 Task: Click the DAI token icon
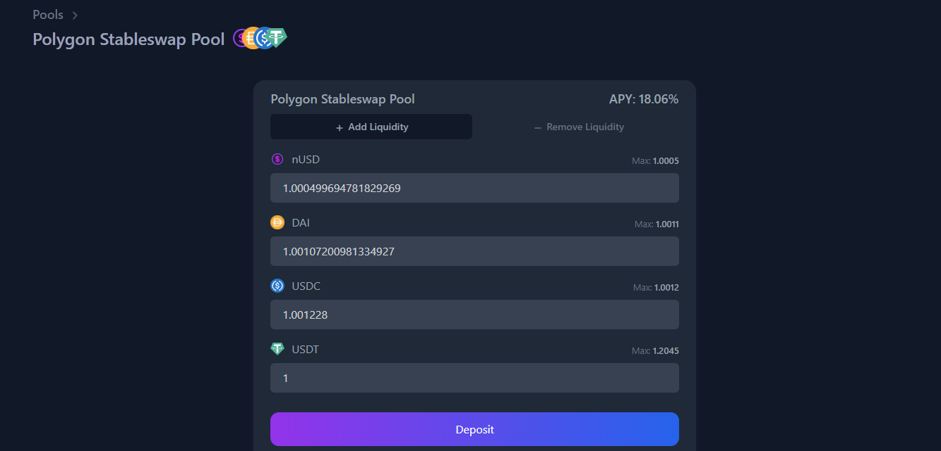tap(277, 222)
